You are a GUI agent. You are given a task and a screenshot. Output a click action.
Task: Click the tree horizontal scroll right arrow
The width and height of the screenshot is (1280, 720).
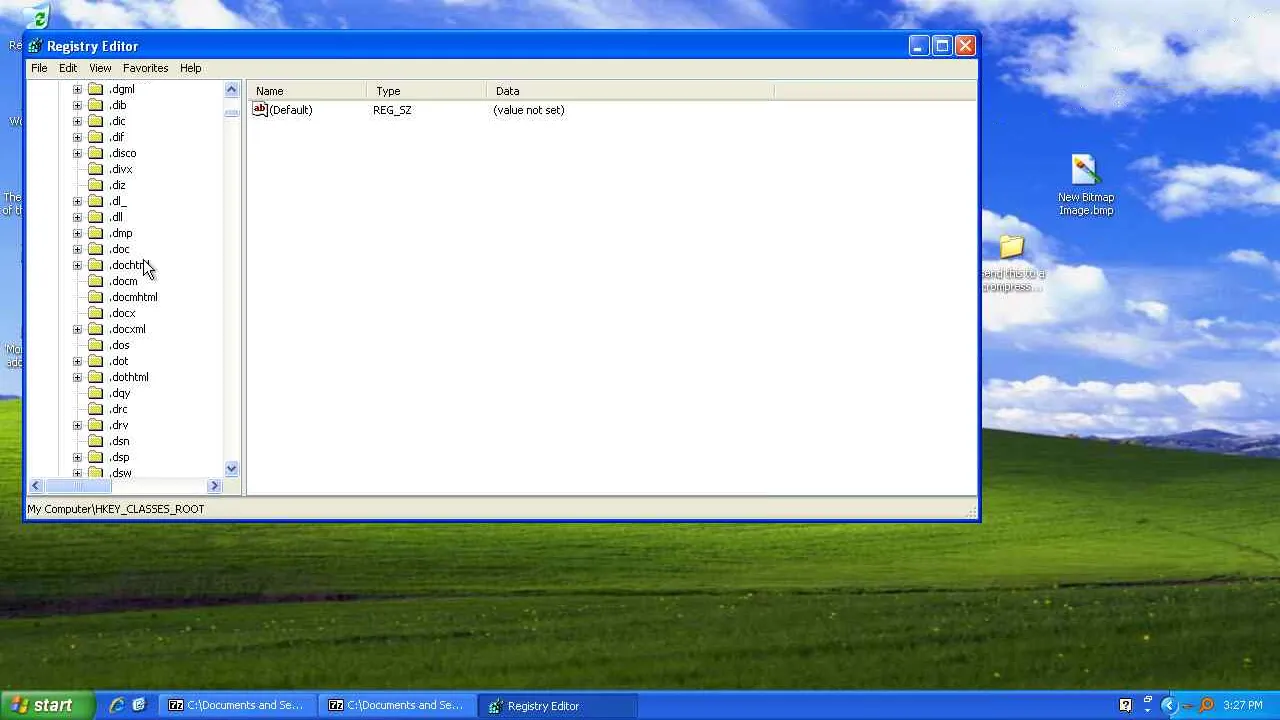pyautogui.click(x=214, y=486)
